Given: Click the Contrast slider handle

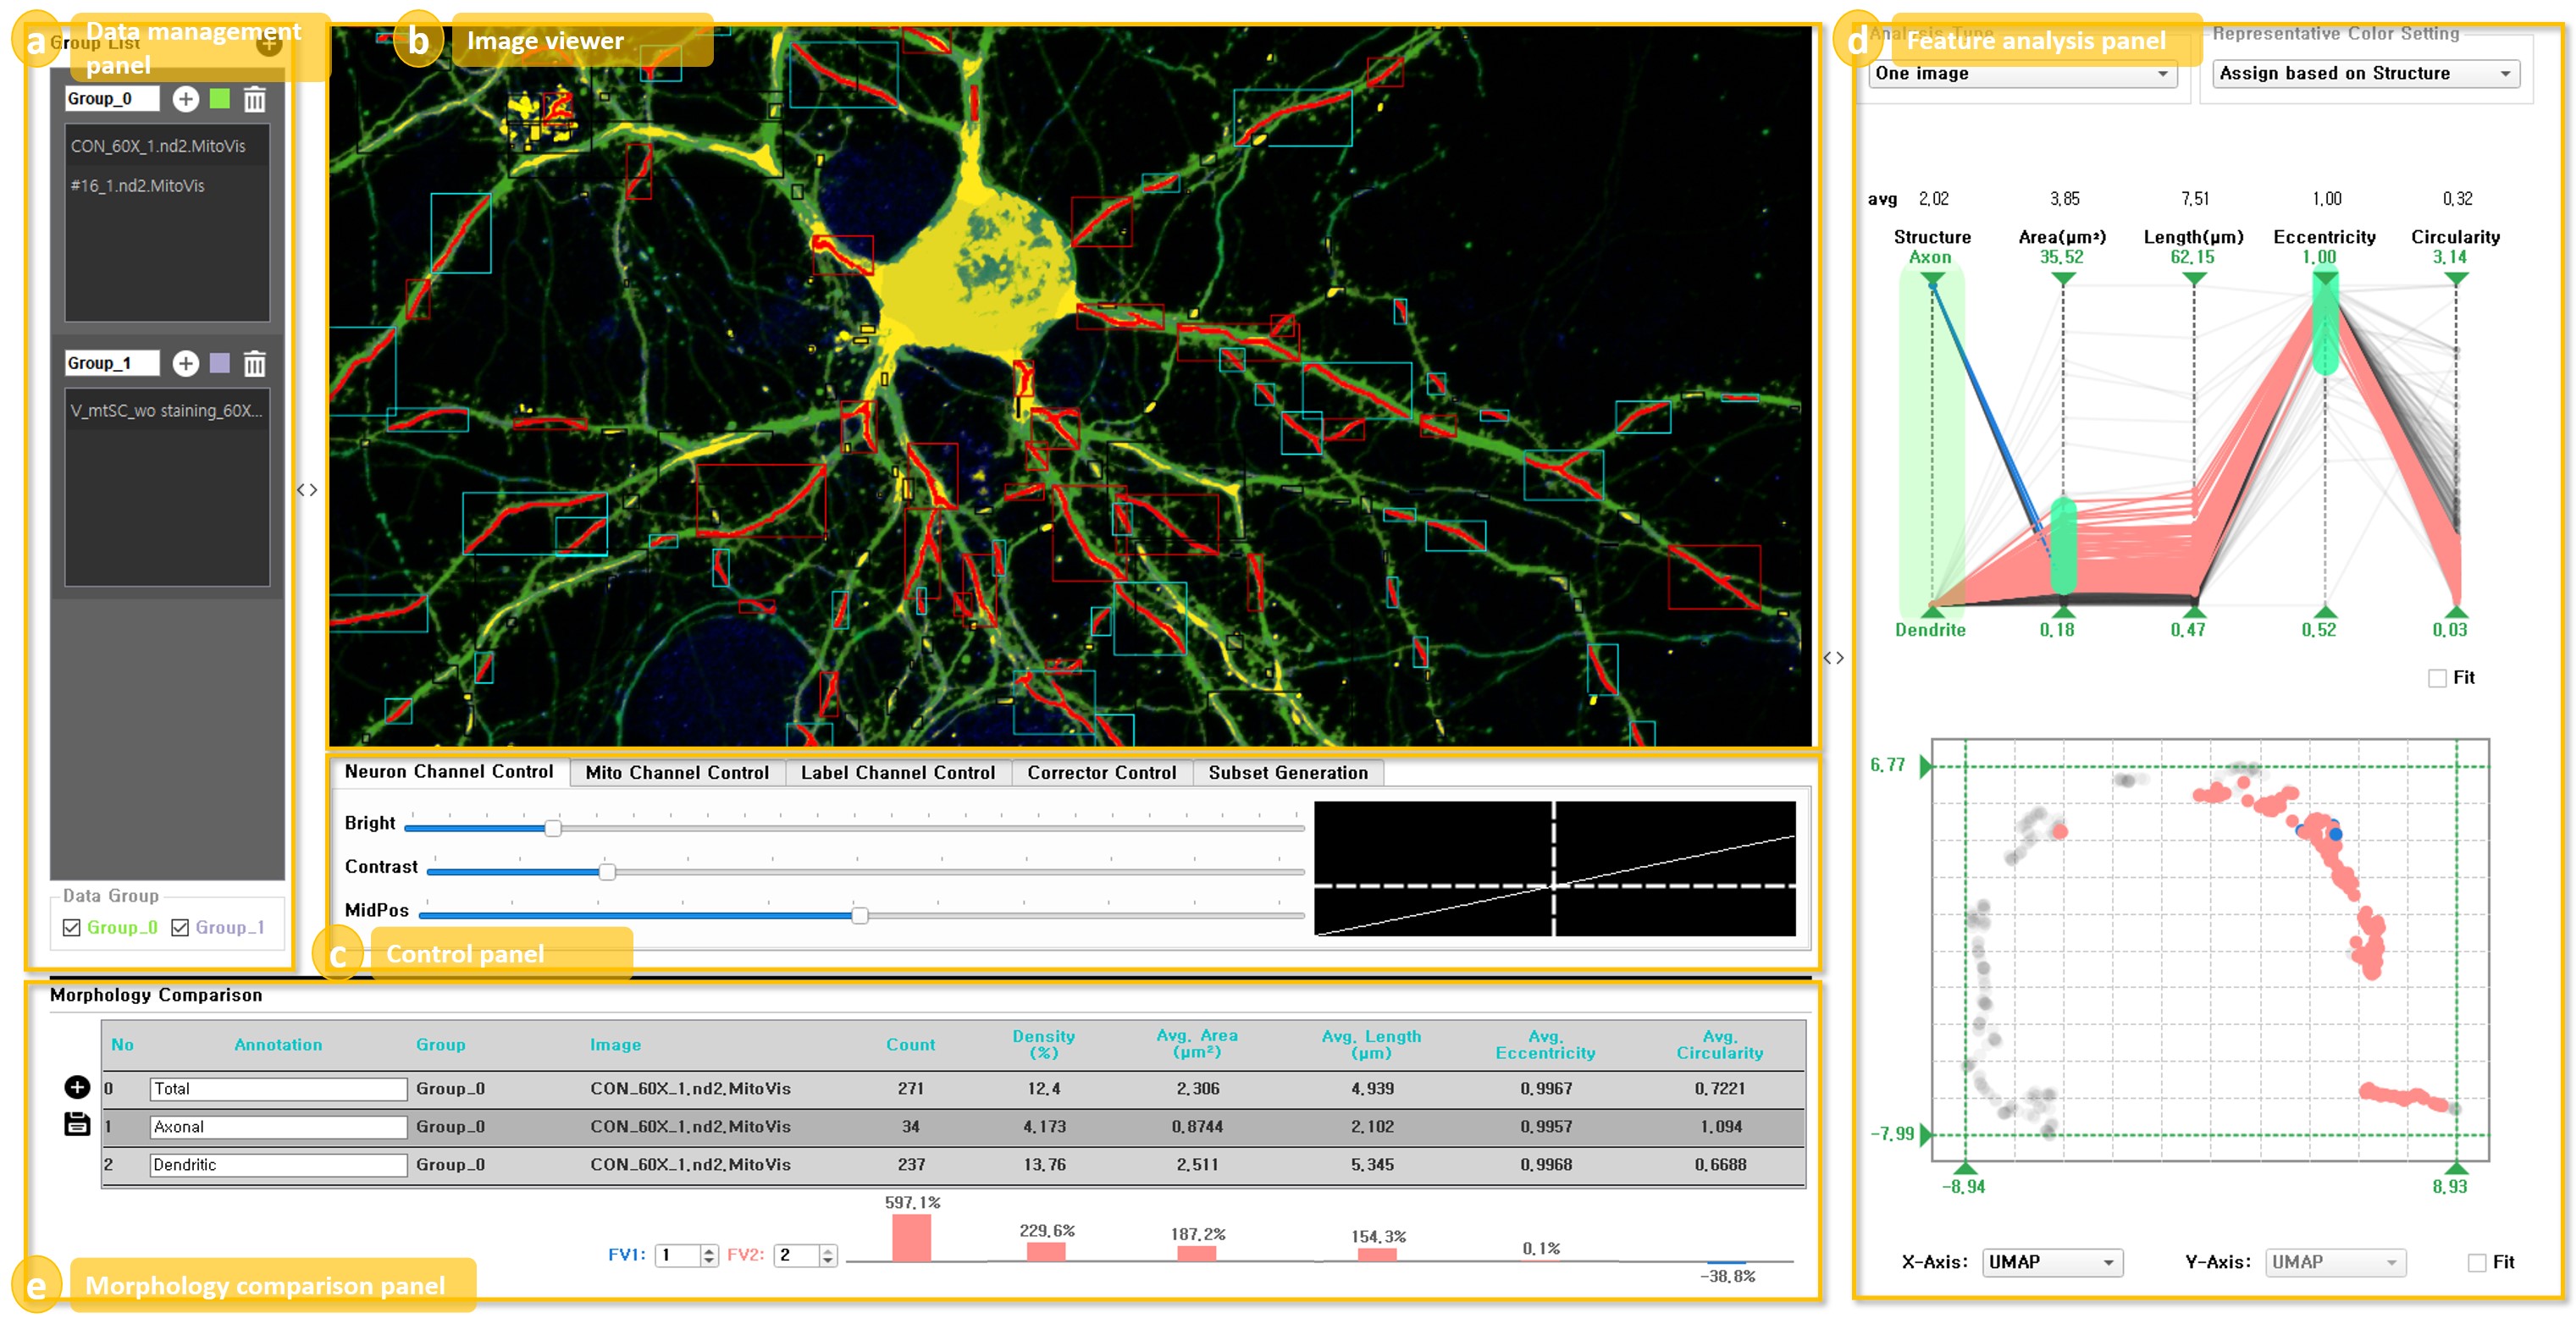Looking at the screenshot, I should pos(607,871).
